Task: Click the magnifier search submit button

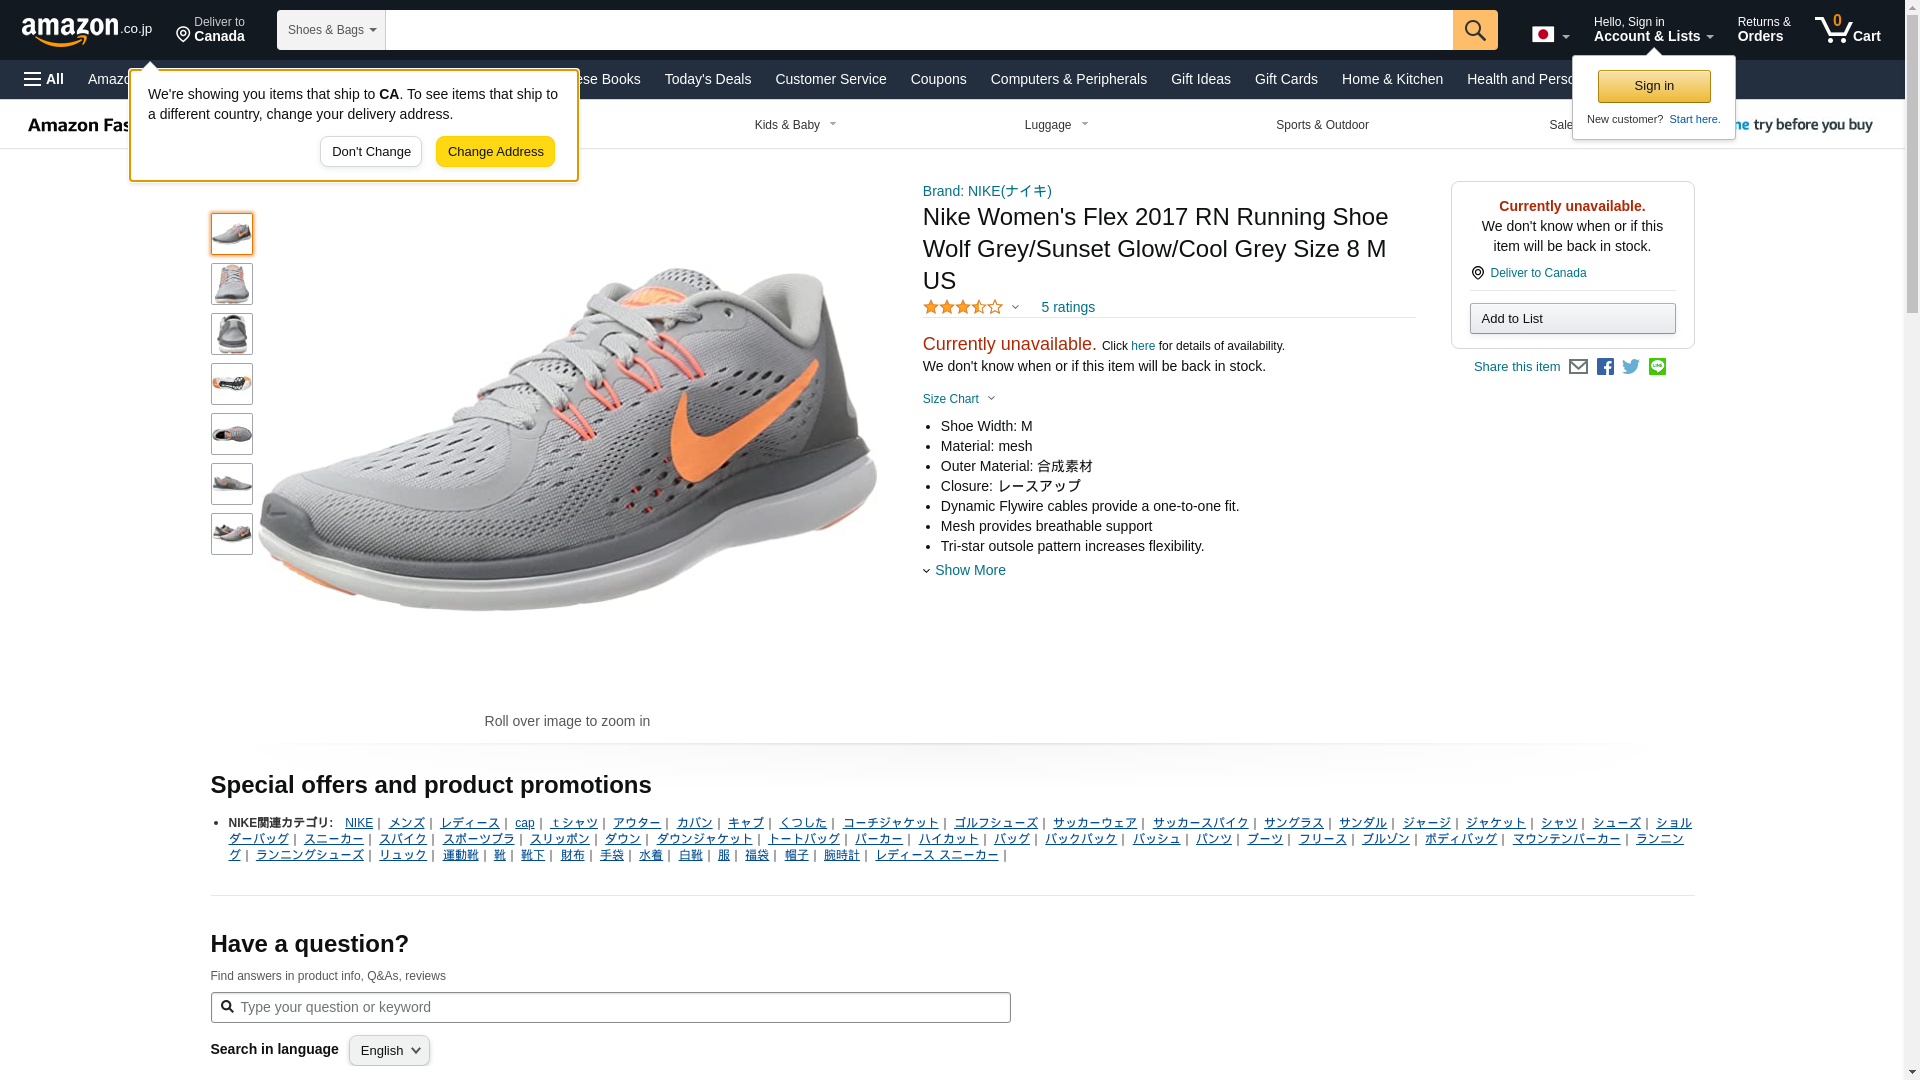Action: (x=1475, y=30)
